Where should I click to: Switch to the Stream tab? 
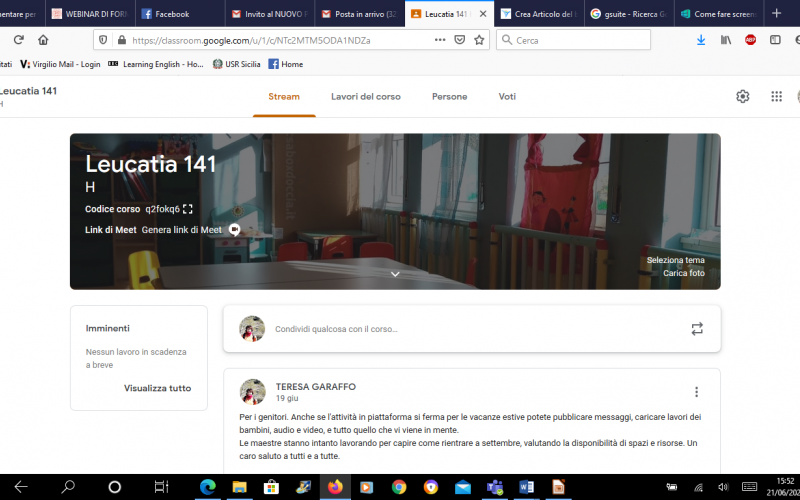coord(284,96)
